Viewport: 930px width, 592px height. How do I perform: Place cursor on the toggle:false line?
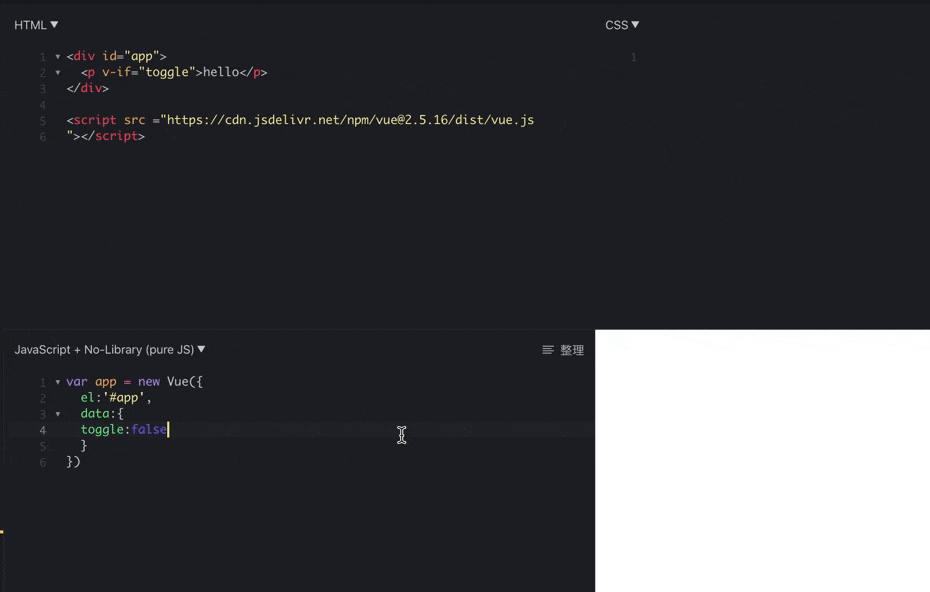123,429
